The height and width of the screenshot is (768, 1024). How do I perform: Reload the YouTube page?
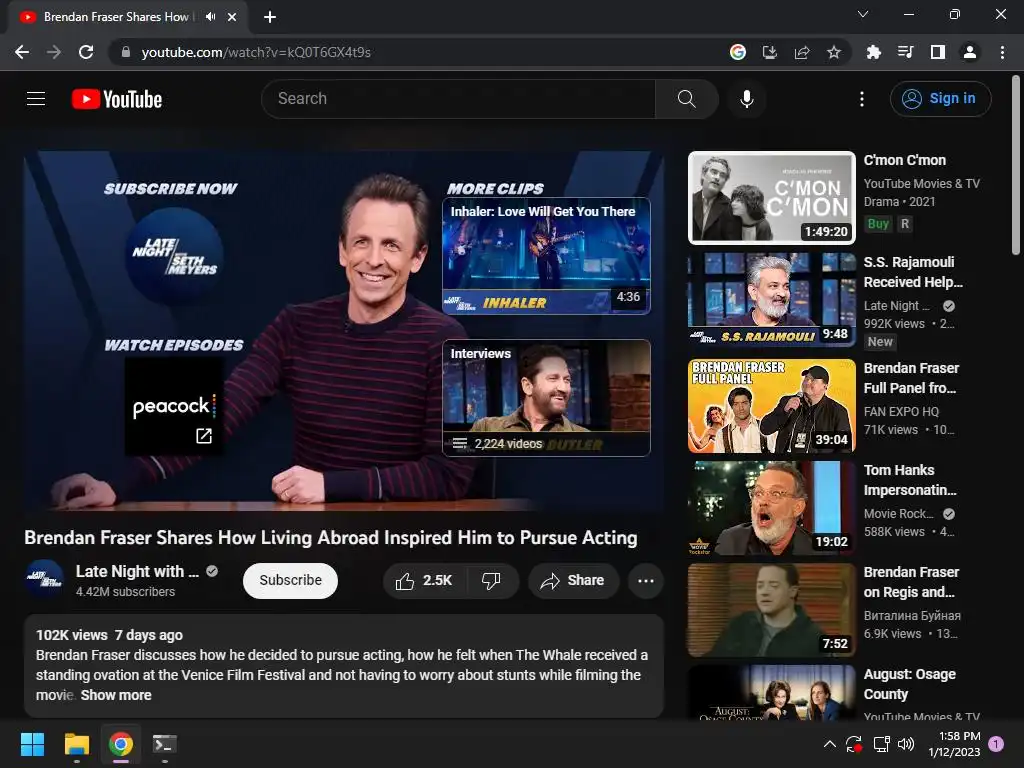pos(86,52)
